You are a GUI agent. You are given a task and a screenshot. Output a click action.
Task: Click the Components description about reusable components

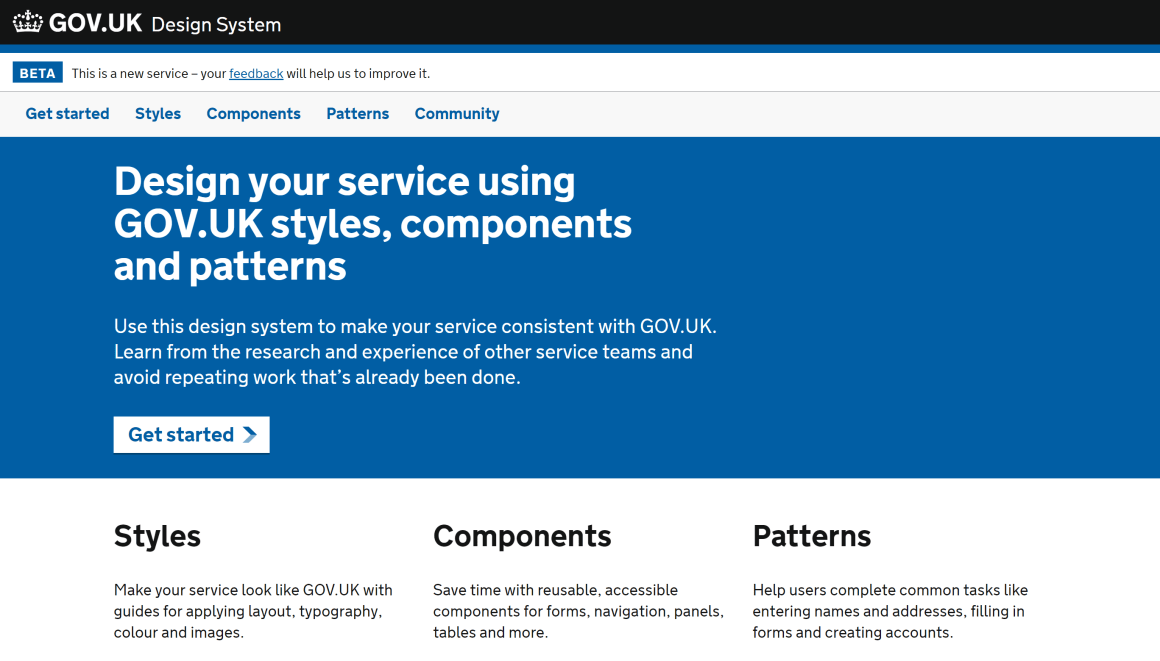[x=579, y=611]
